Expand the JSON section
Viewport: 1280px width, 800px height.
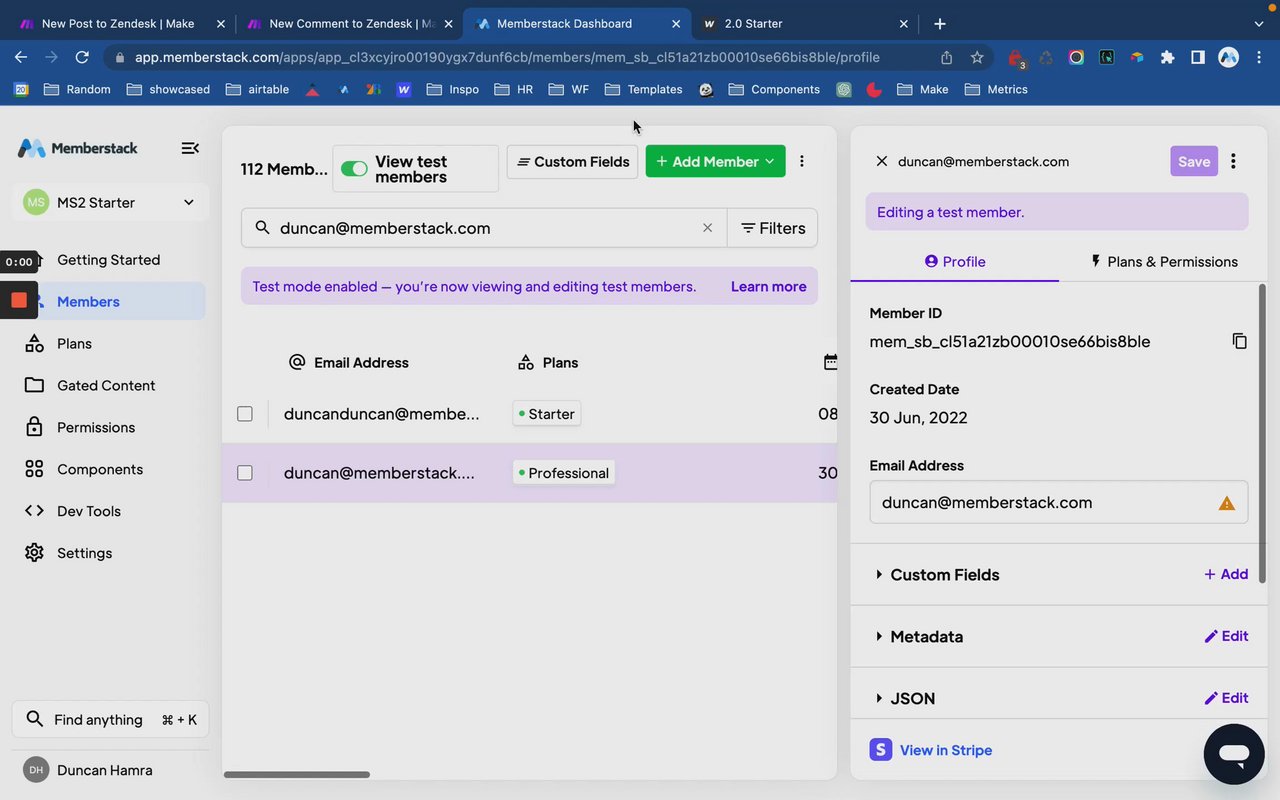(904, 699)
